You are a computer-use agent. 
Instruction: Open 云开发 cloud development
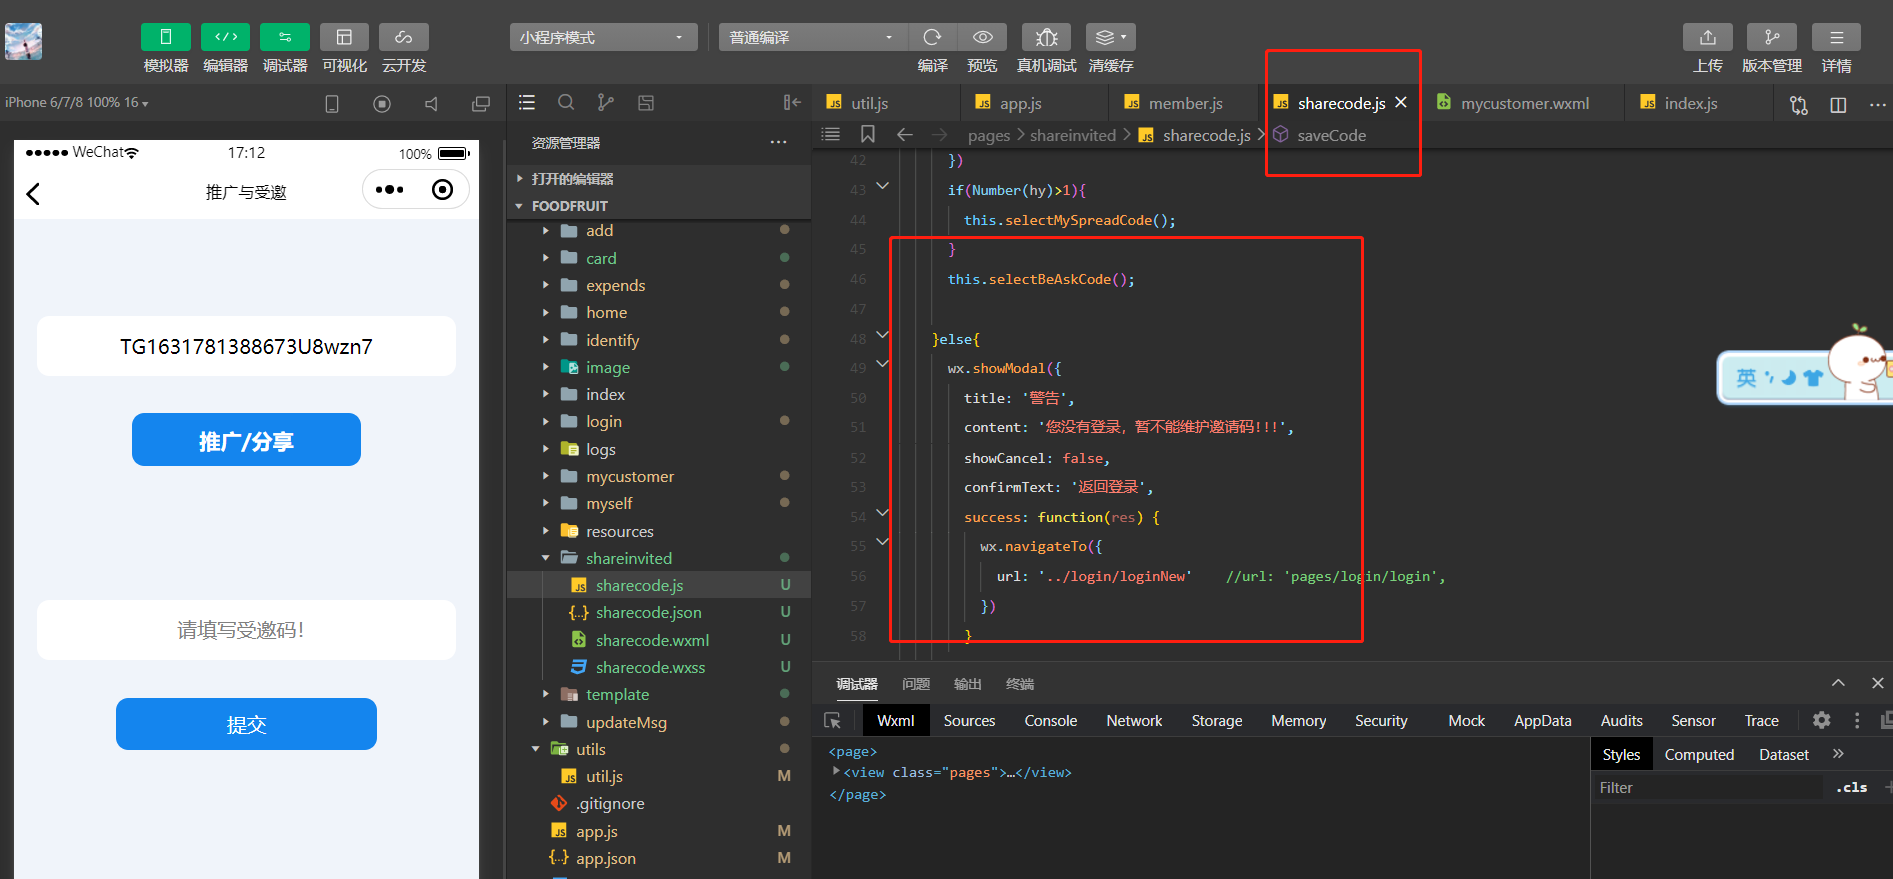(x=404, y=37)
